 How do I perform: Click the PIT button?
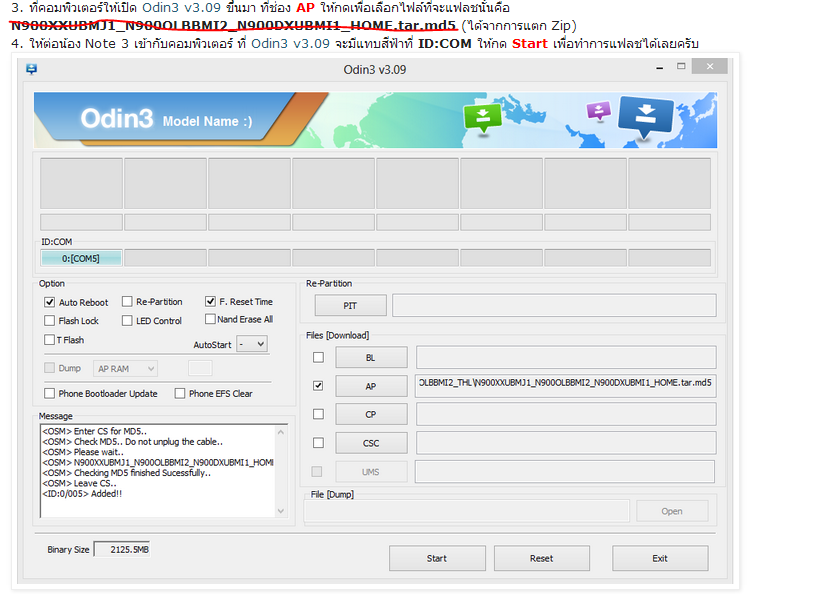click(x=351, y=305)
